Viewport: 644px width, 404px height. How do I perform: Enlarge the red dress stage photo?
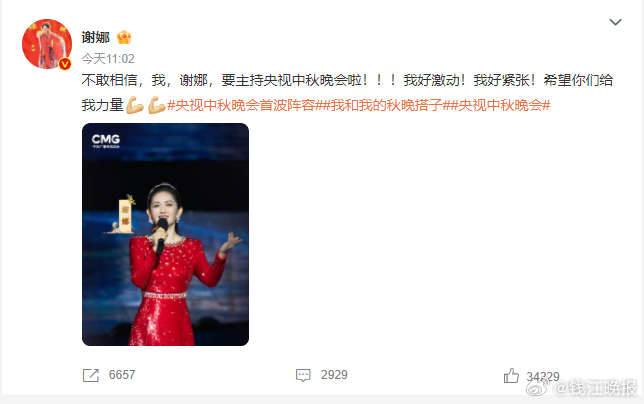point(166,234)
